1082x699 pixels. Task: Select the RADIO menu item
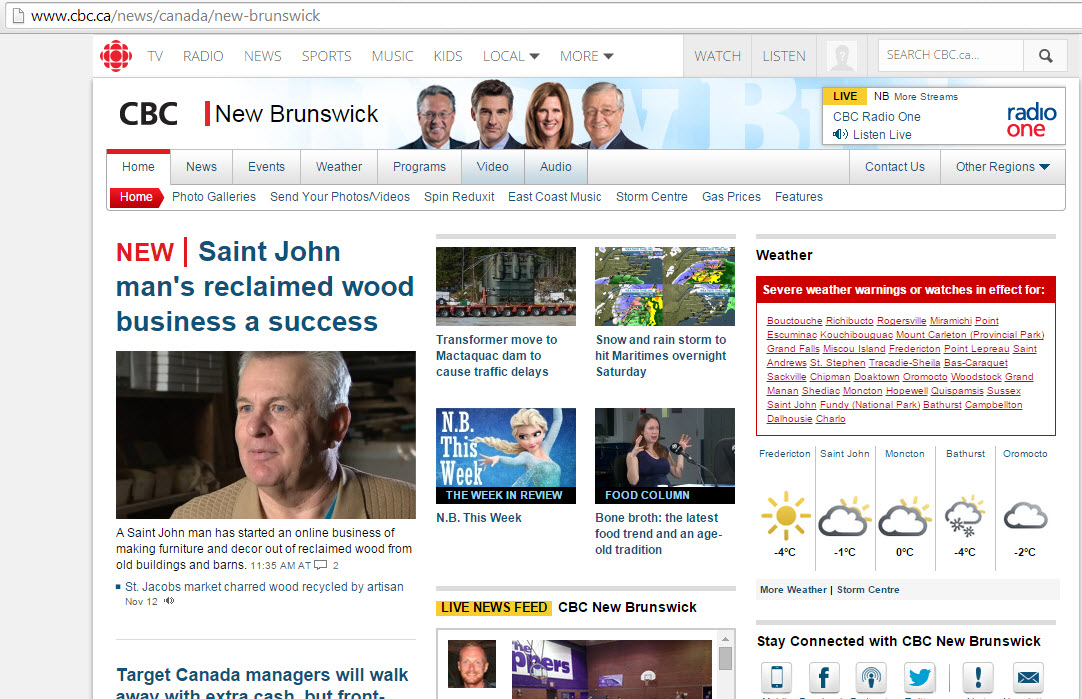(203, 56)
